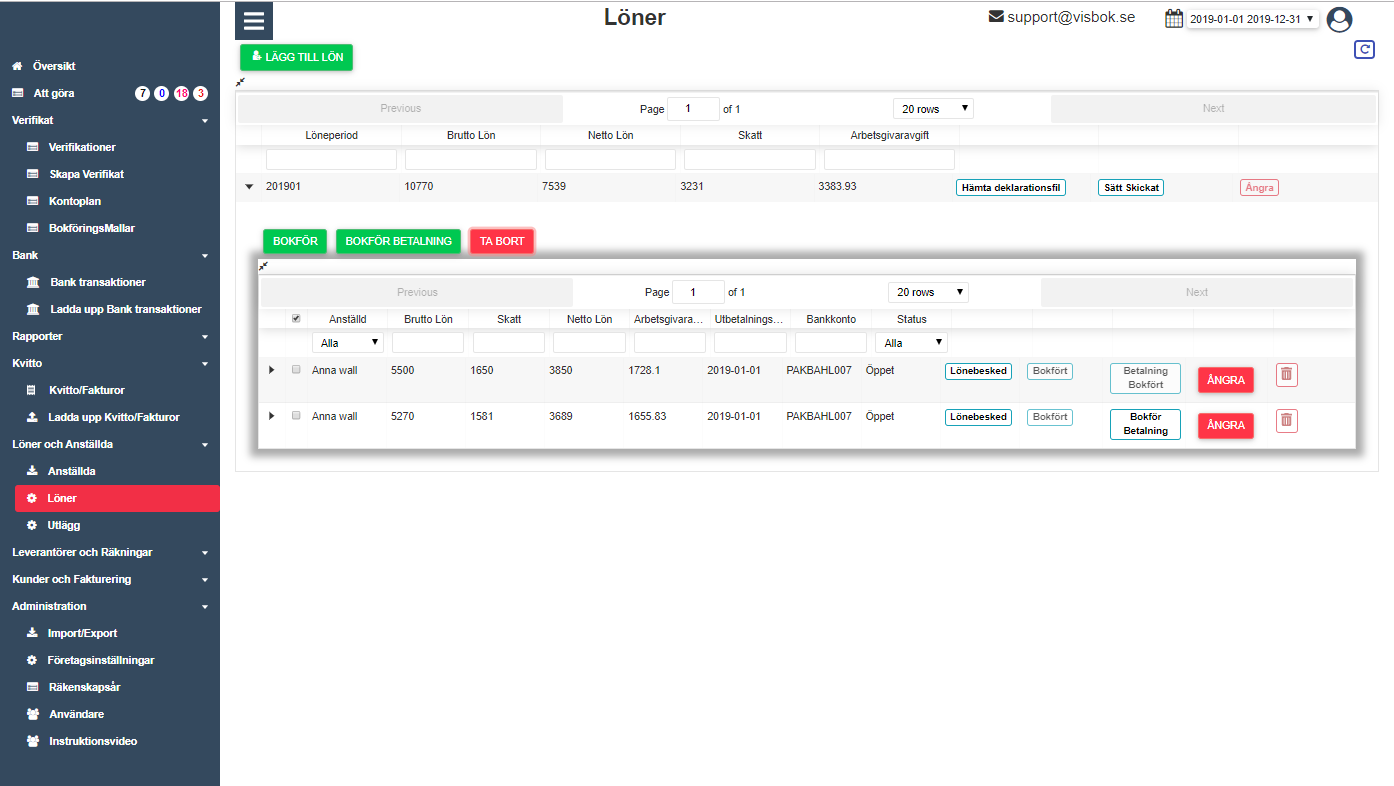Screen dimensions: 1394x786
Task: Click the envelope icon beside the support email
Action: [x=996, y=17]
